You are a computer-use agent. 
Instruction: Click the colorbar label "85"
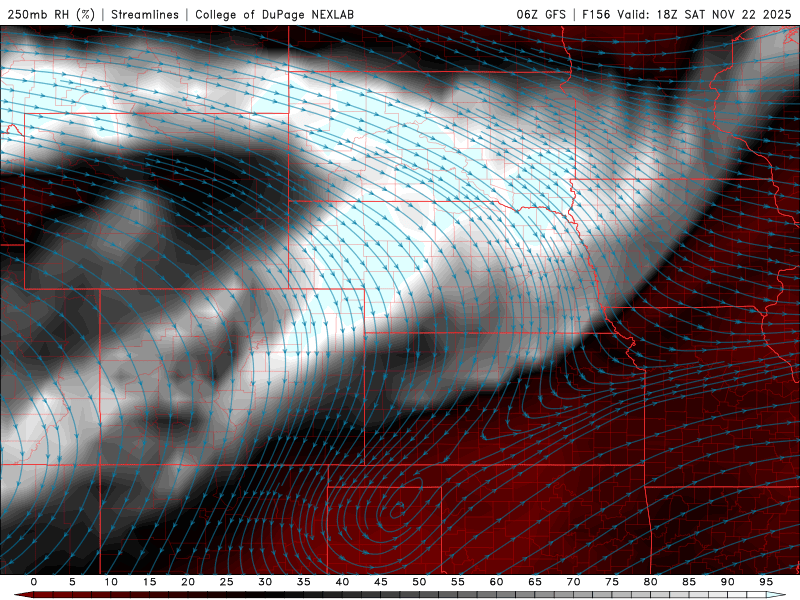689,582
